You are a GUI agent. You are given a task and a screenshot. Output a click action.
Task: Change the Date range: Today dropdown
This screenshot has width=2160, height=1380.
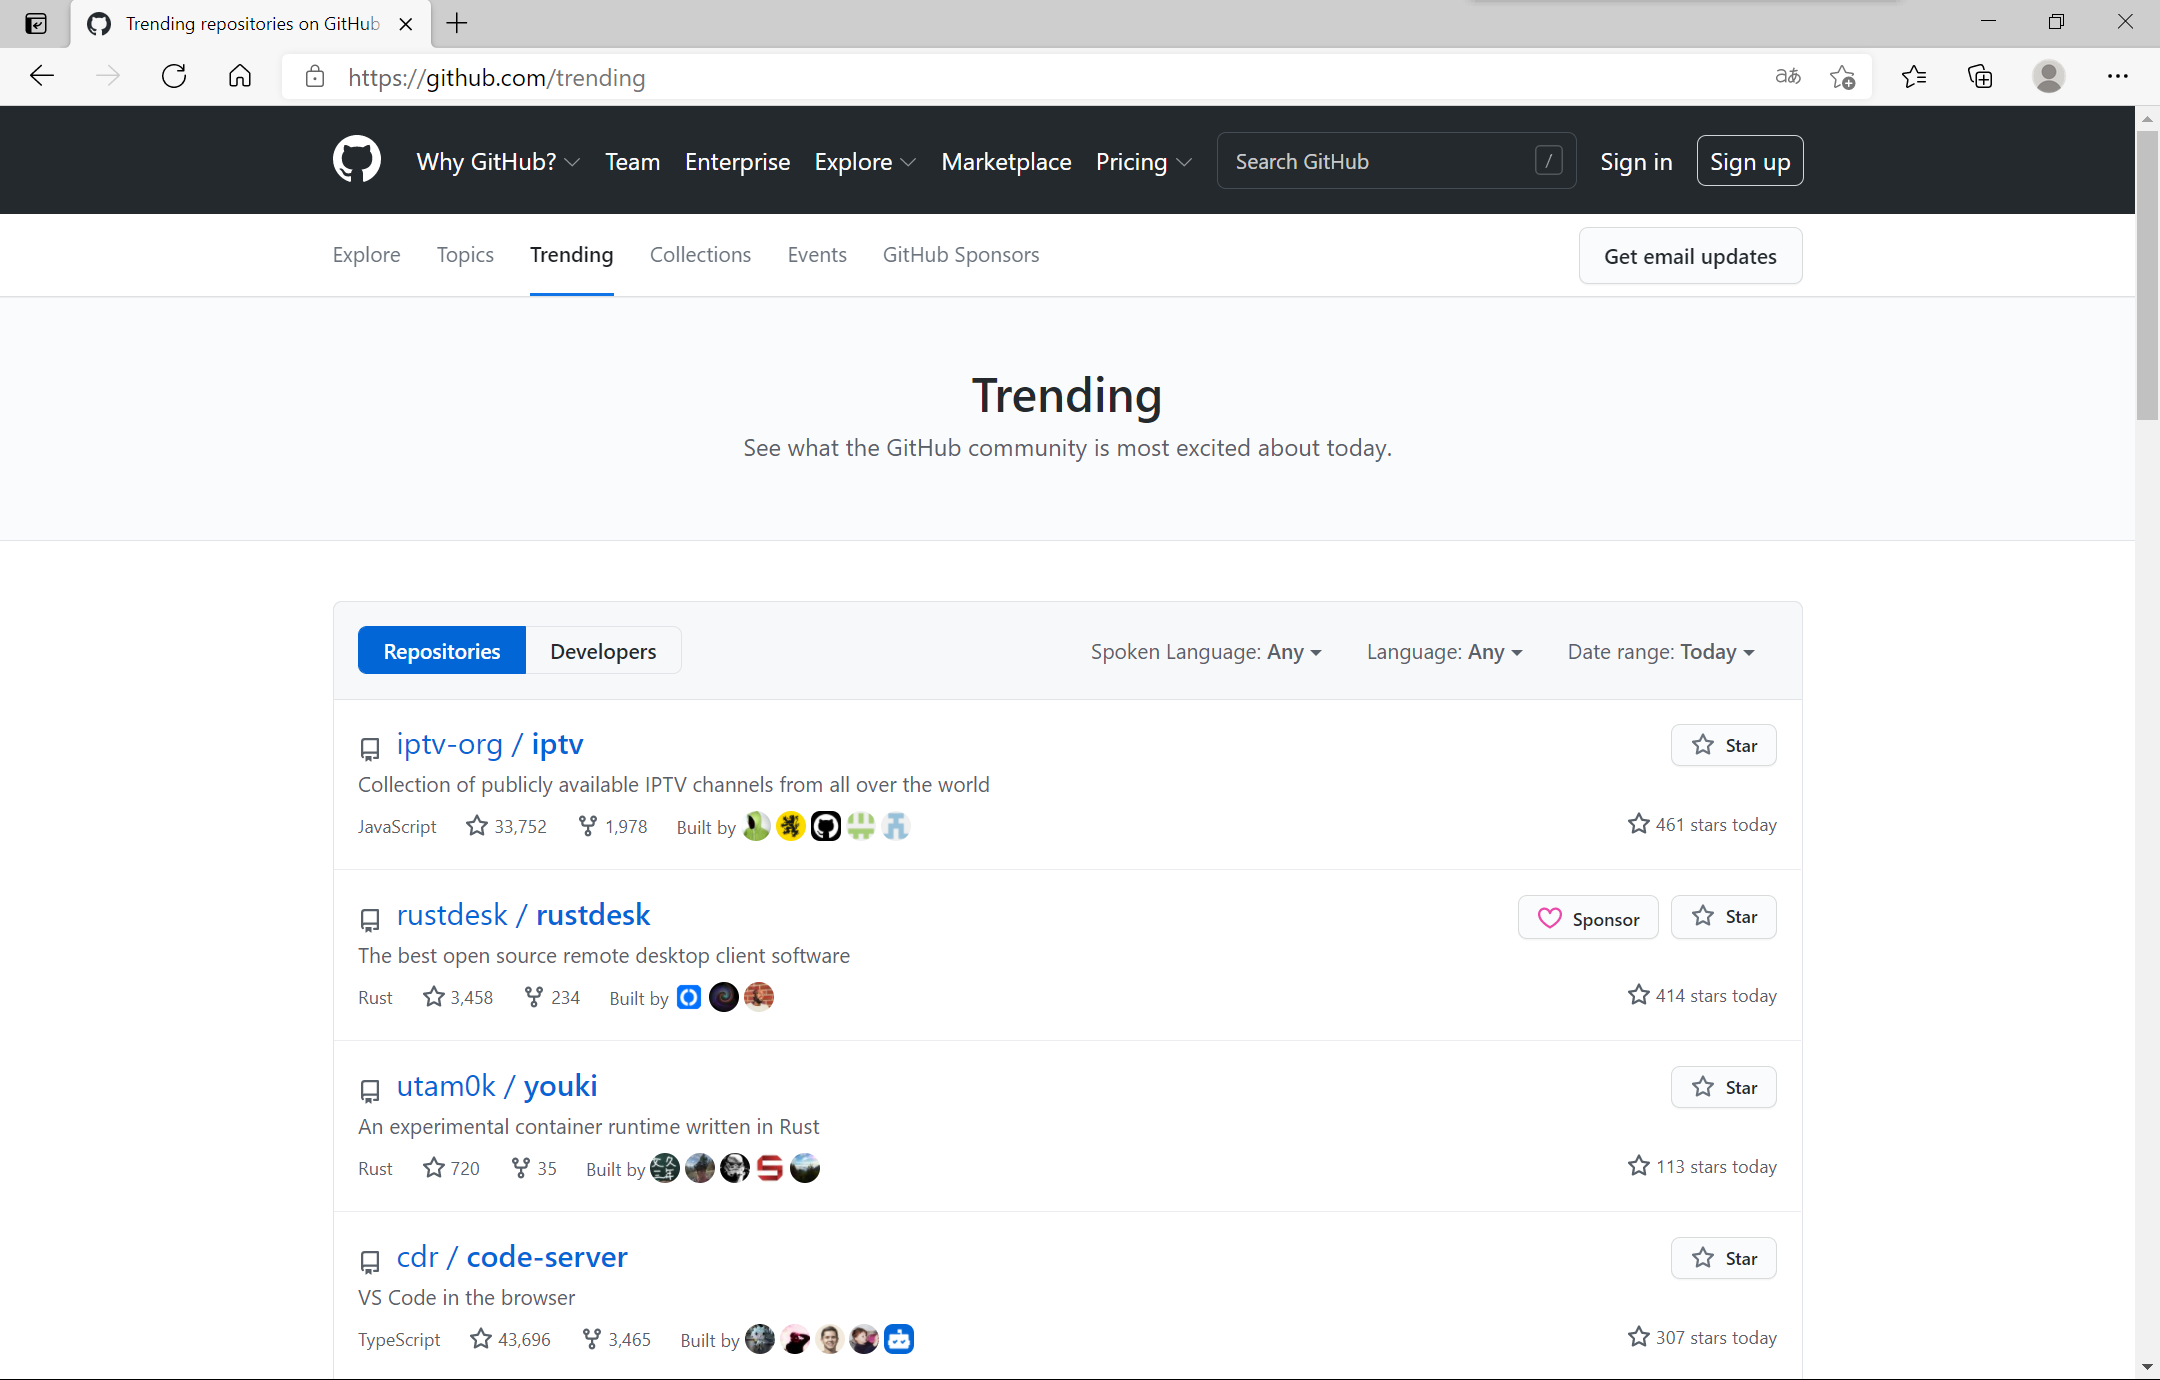1660,652
